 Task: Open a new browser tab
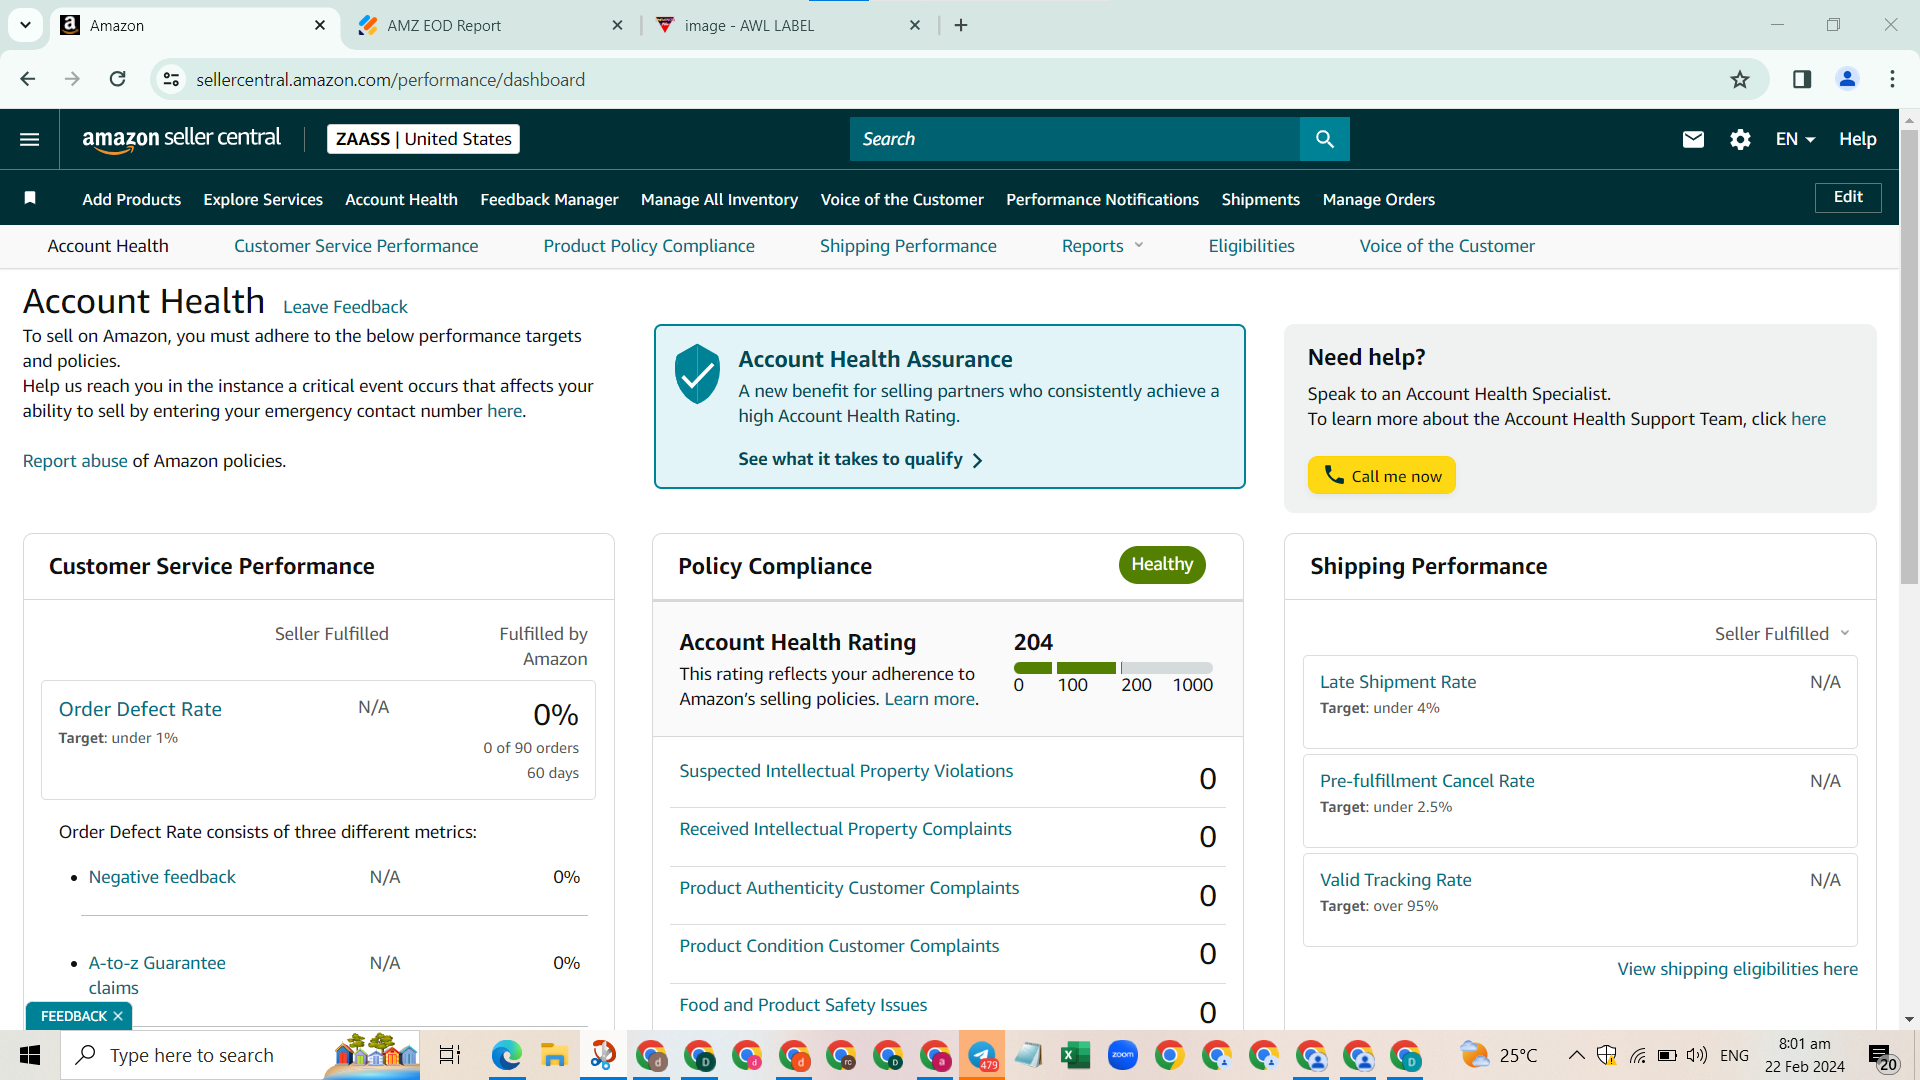(961, 25)
